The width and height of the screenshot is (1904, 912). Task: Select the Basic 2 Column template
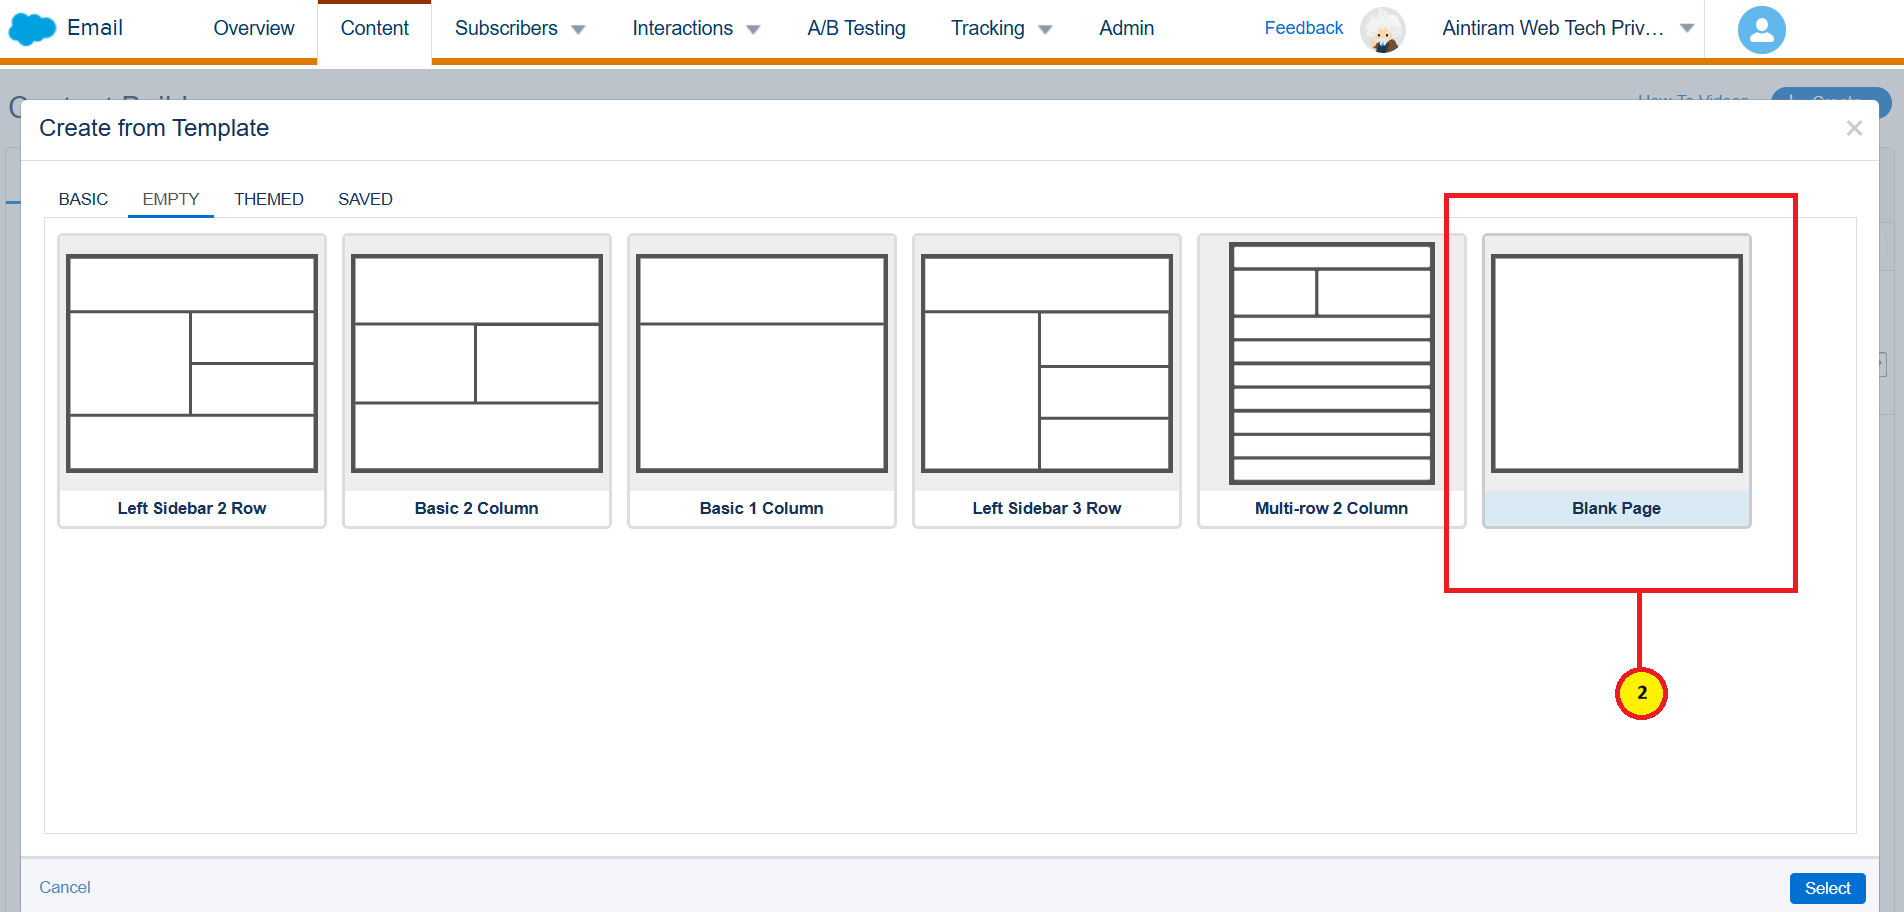tap(477, 380)
